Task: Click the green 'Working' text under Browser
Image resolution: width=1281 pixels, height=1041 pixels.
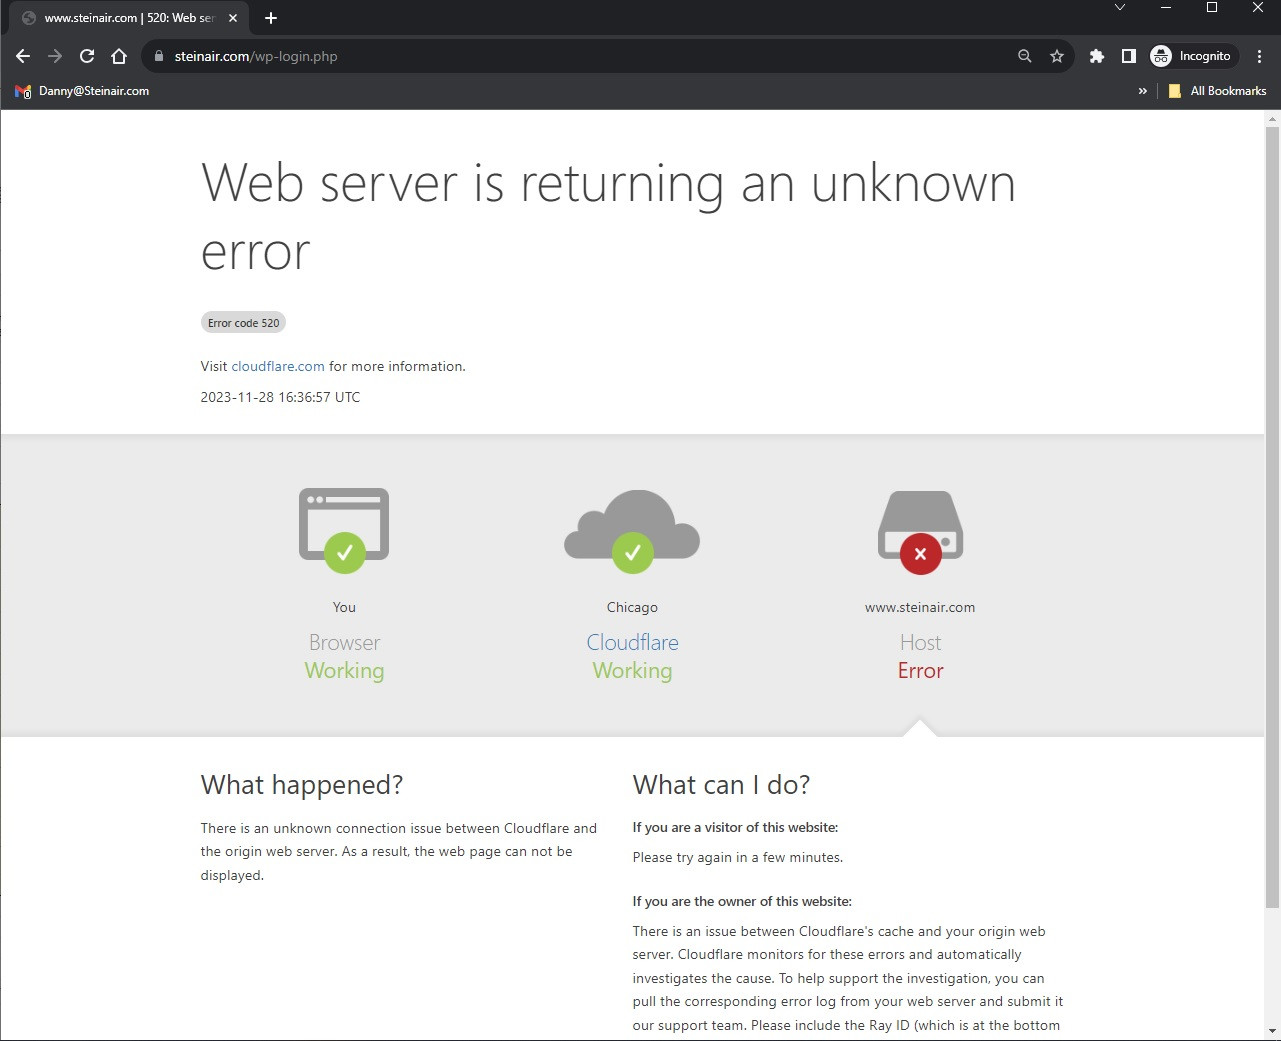Action: click(344, 671)
